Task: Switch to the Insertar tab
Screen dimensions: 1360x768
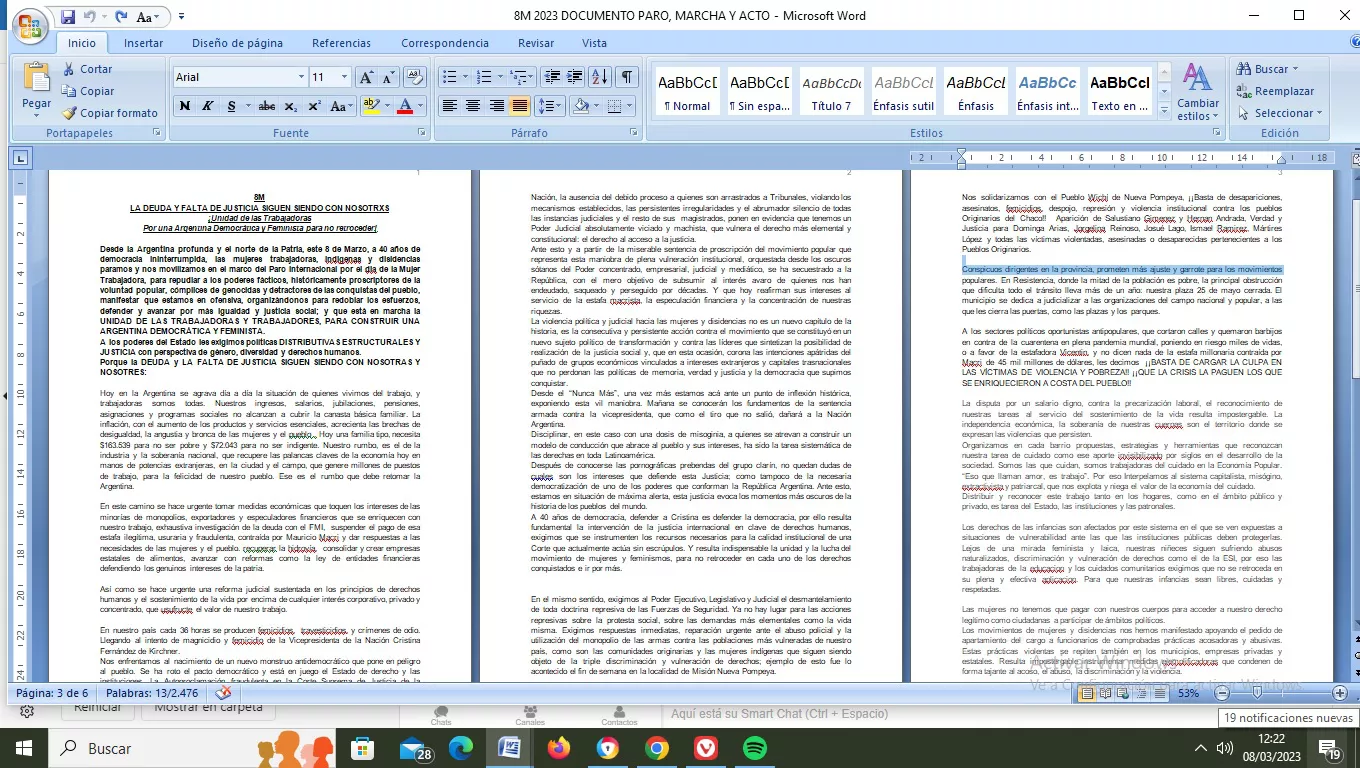Action: coord(143,43)
